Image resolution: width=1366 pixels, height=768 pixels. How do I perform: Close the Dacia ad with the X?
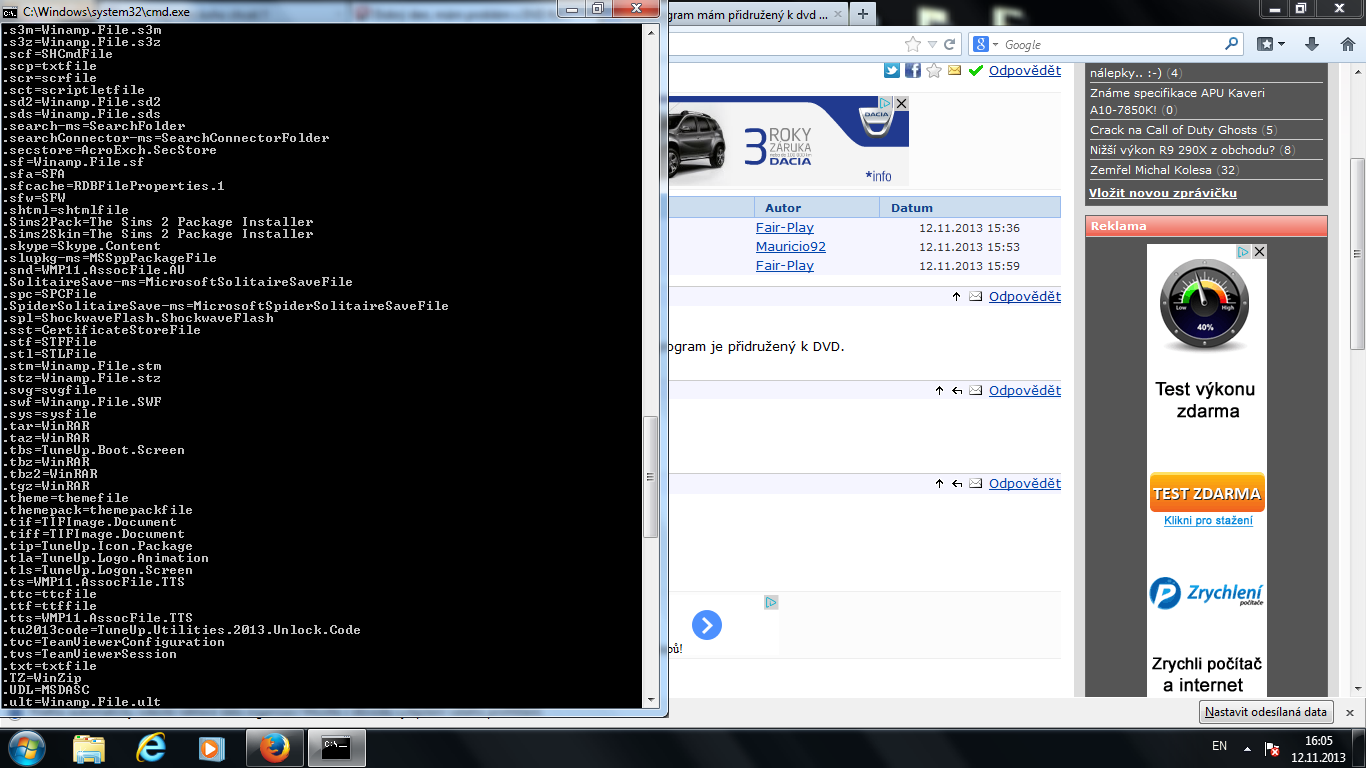tap(901, 103)
